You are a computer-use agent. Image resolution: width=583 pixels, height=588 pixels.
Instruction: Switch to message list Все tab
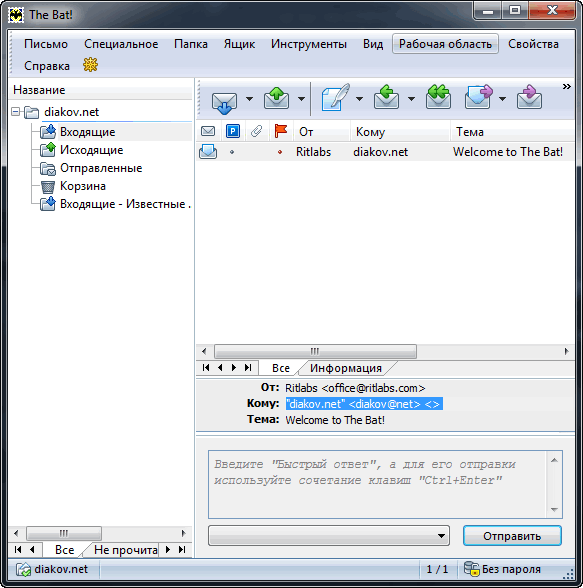(281, 368)
